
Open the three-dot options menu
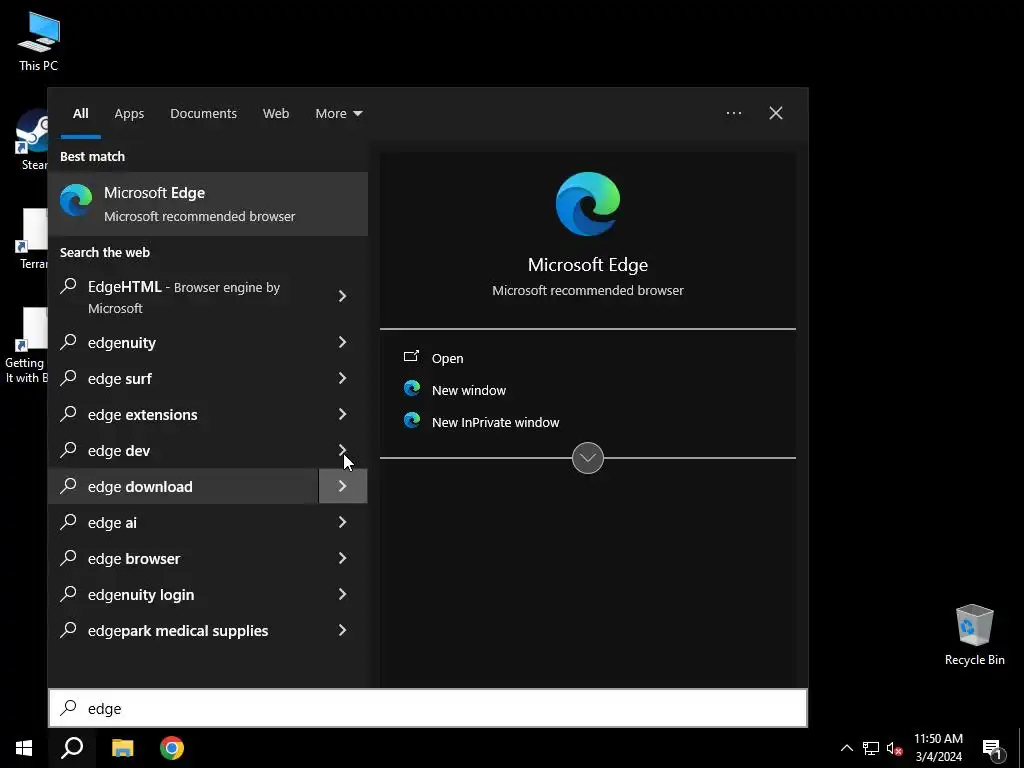[733, 113]
